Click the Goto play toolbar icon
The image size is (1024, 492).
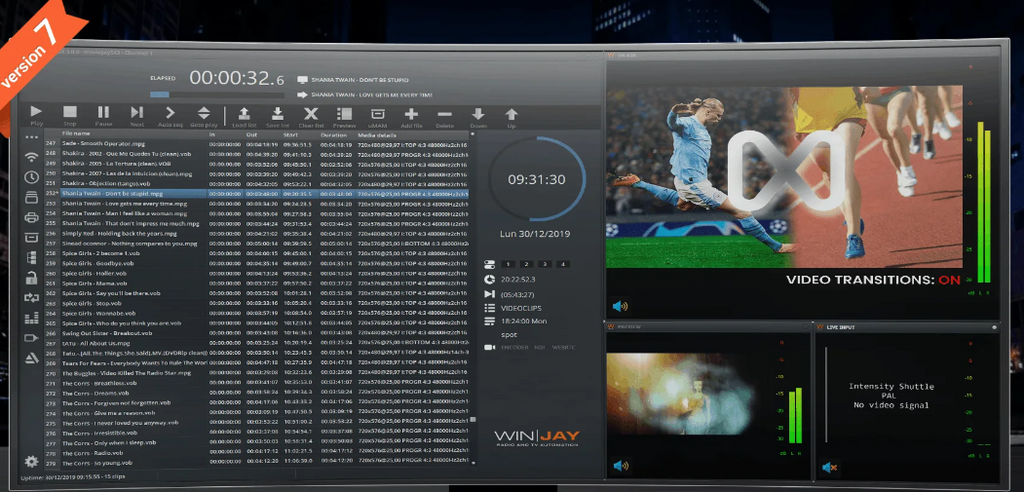tap(204, 115)
